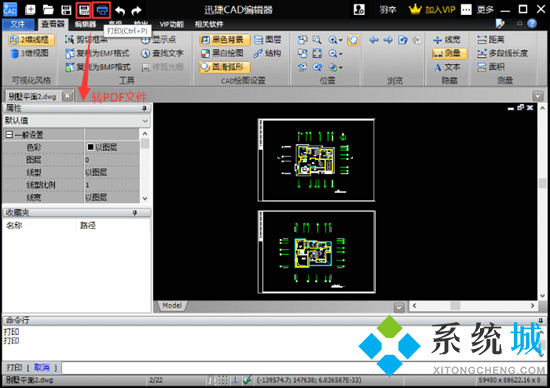
Task: Measure distance with the 距离 tool
Action: [490, 39]
